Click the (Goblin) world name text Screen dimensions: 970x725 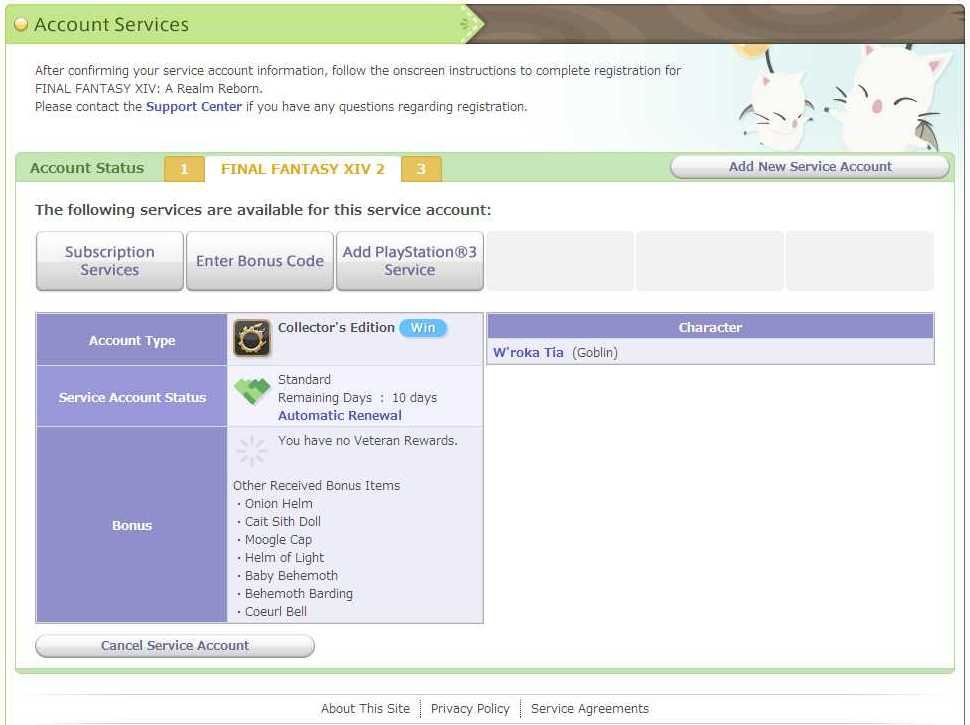(595, 353)
